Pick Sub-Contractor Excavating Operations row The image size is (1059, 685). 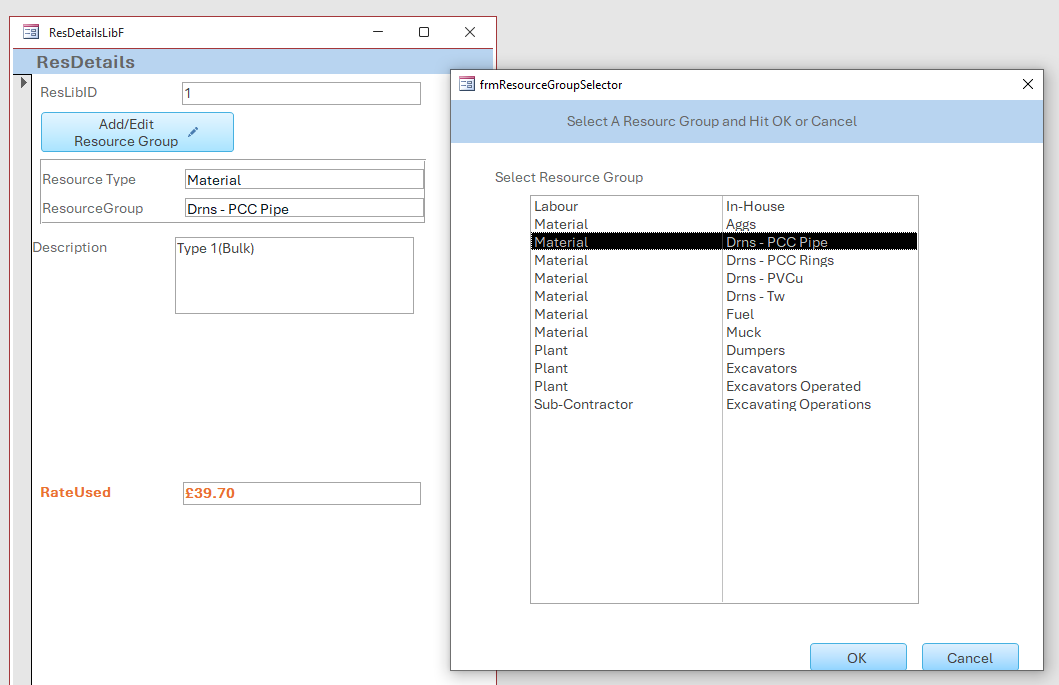(723, 405)
